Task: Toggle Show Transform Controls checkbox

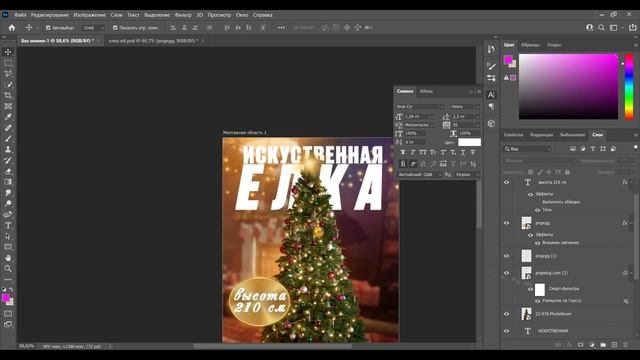Action: tap(115, 28)
